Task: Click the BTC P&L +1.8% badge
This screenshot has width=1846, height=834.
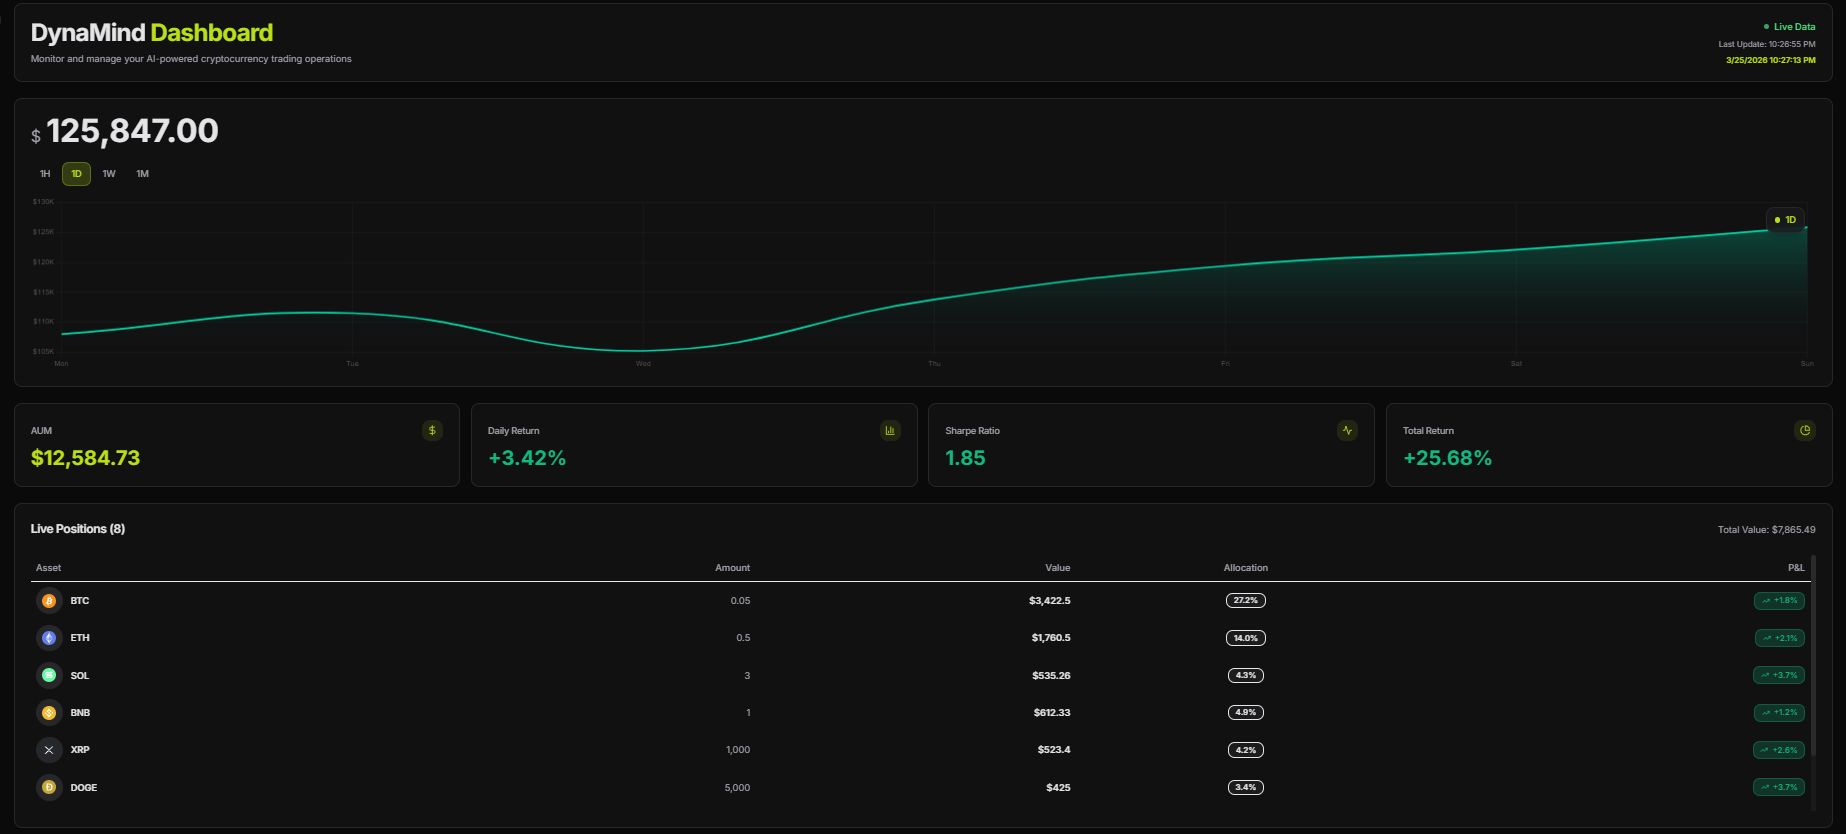Action: click(x=1779, y=601)
